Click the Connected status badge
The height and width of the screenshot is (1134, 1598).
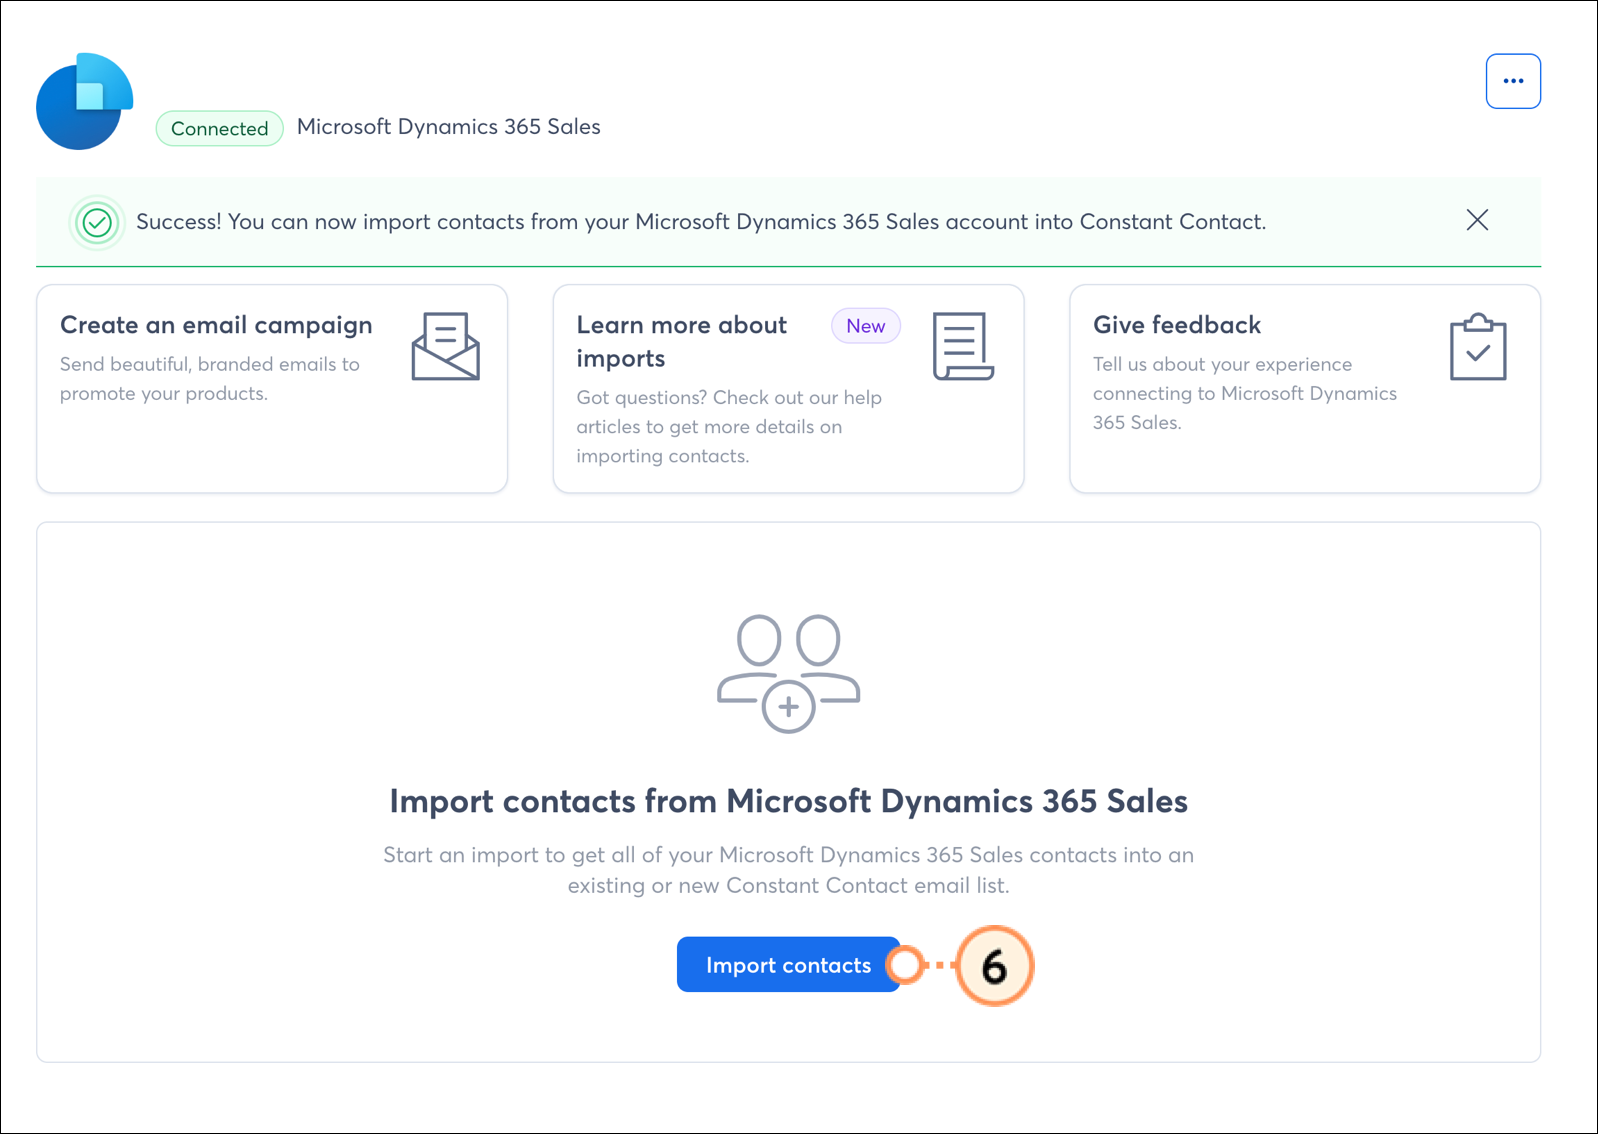[x=219, y=128]
